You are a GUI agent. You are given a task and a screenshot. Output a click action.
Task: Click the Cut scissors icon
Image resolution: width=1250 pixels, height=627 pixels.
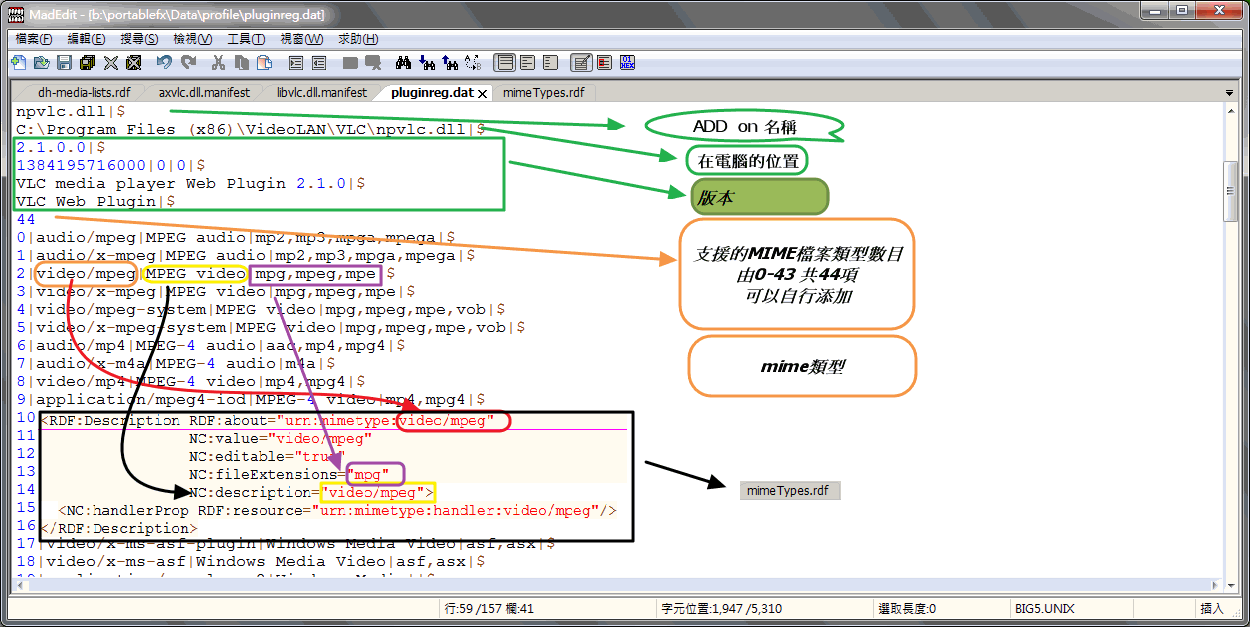218,63
